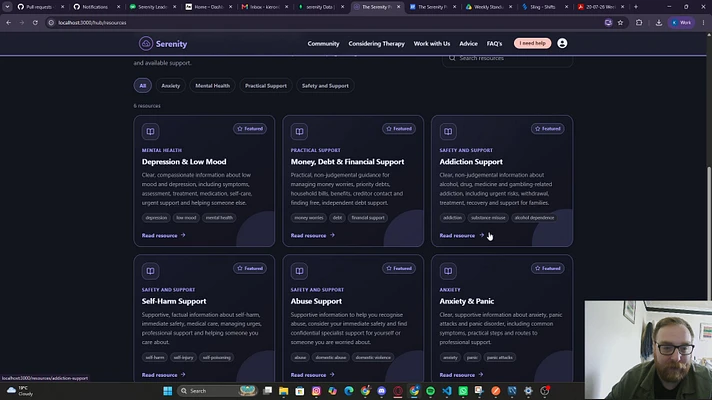The height and width of the screenshot is (400, 712).
Task: Select the Anxiety filter chip
Action: pyautogui.click(x=171, y=86)
